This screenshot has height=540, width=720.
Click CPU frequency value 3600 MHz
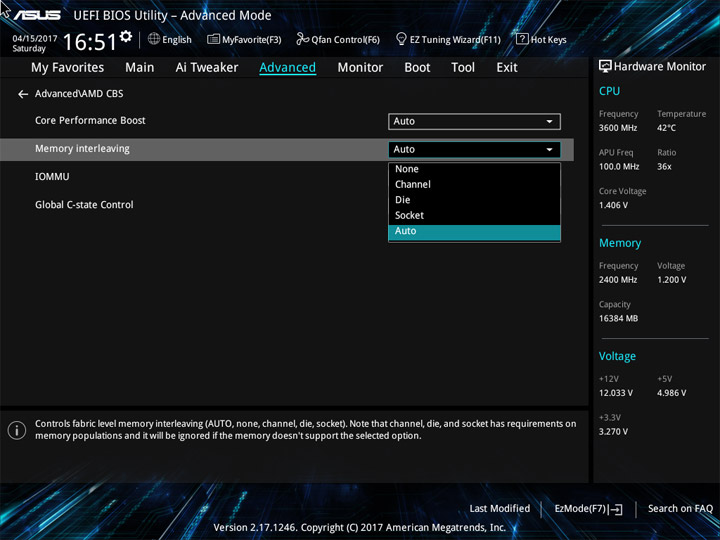tap(618, 128)
